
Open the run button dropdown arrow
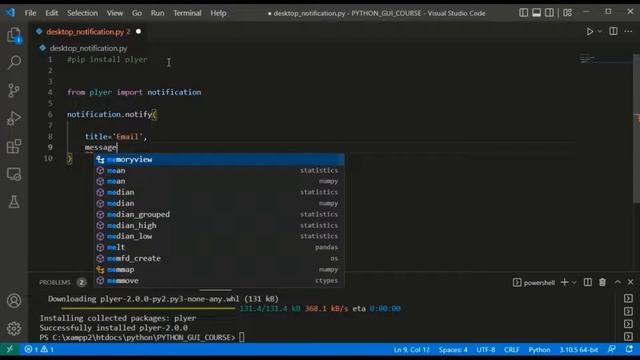coord(600,31)
